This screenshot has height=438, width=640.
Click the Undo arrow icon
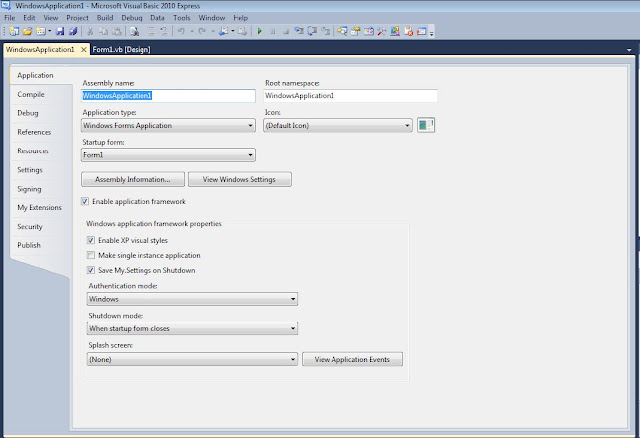181,31
